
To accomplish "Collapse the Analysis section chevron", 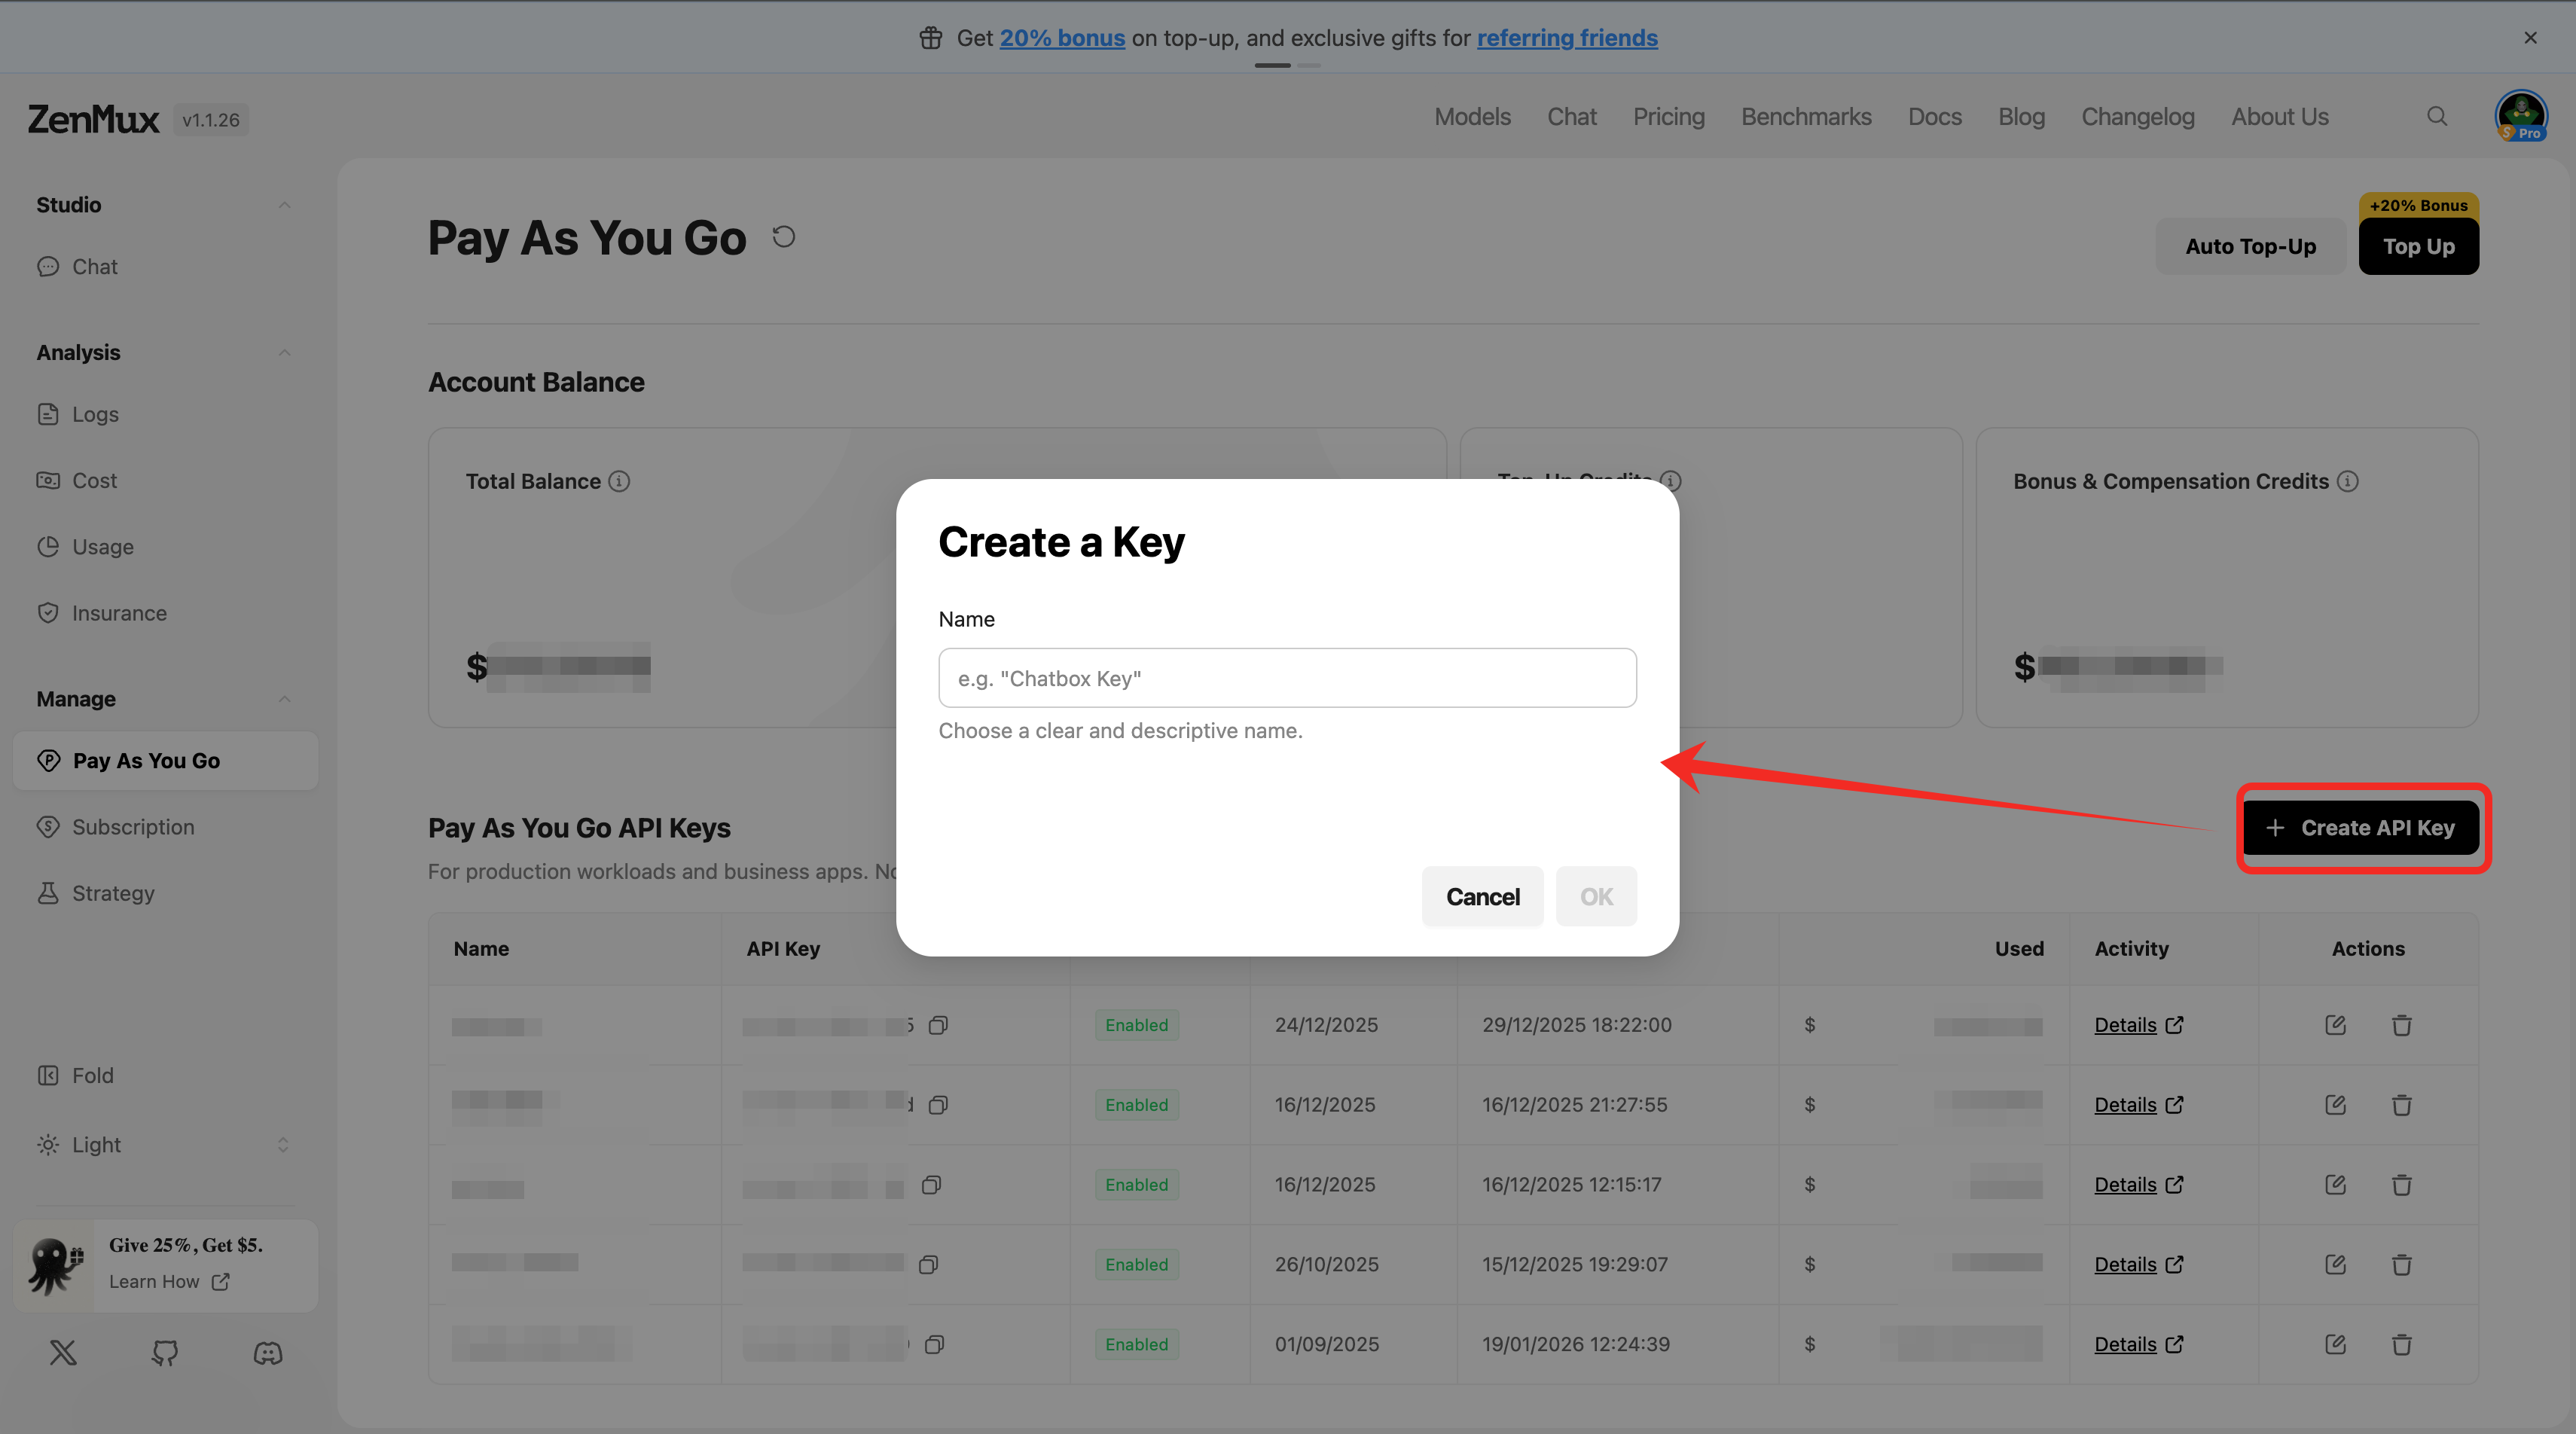I will coord(284,353).
